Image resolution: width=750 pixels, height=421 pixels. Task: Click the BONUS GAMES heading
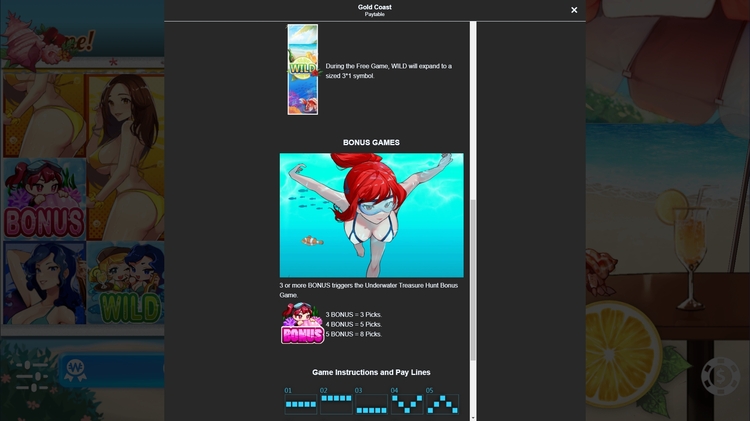pyautogui.click(x=371, y=143)
